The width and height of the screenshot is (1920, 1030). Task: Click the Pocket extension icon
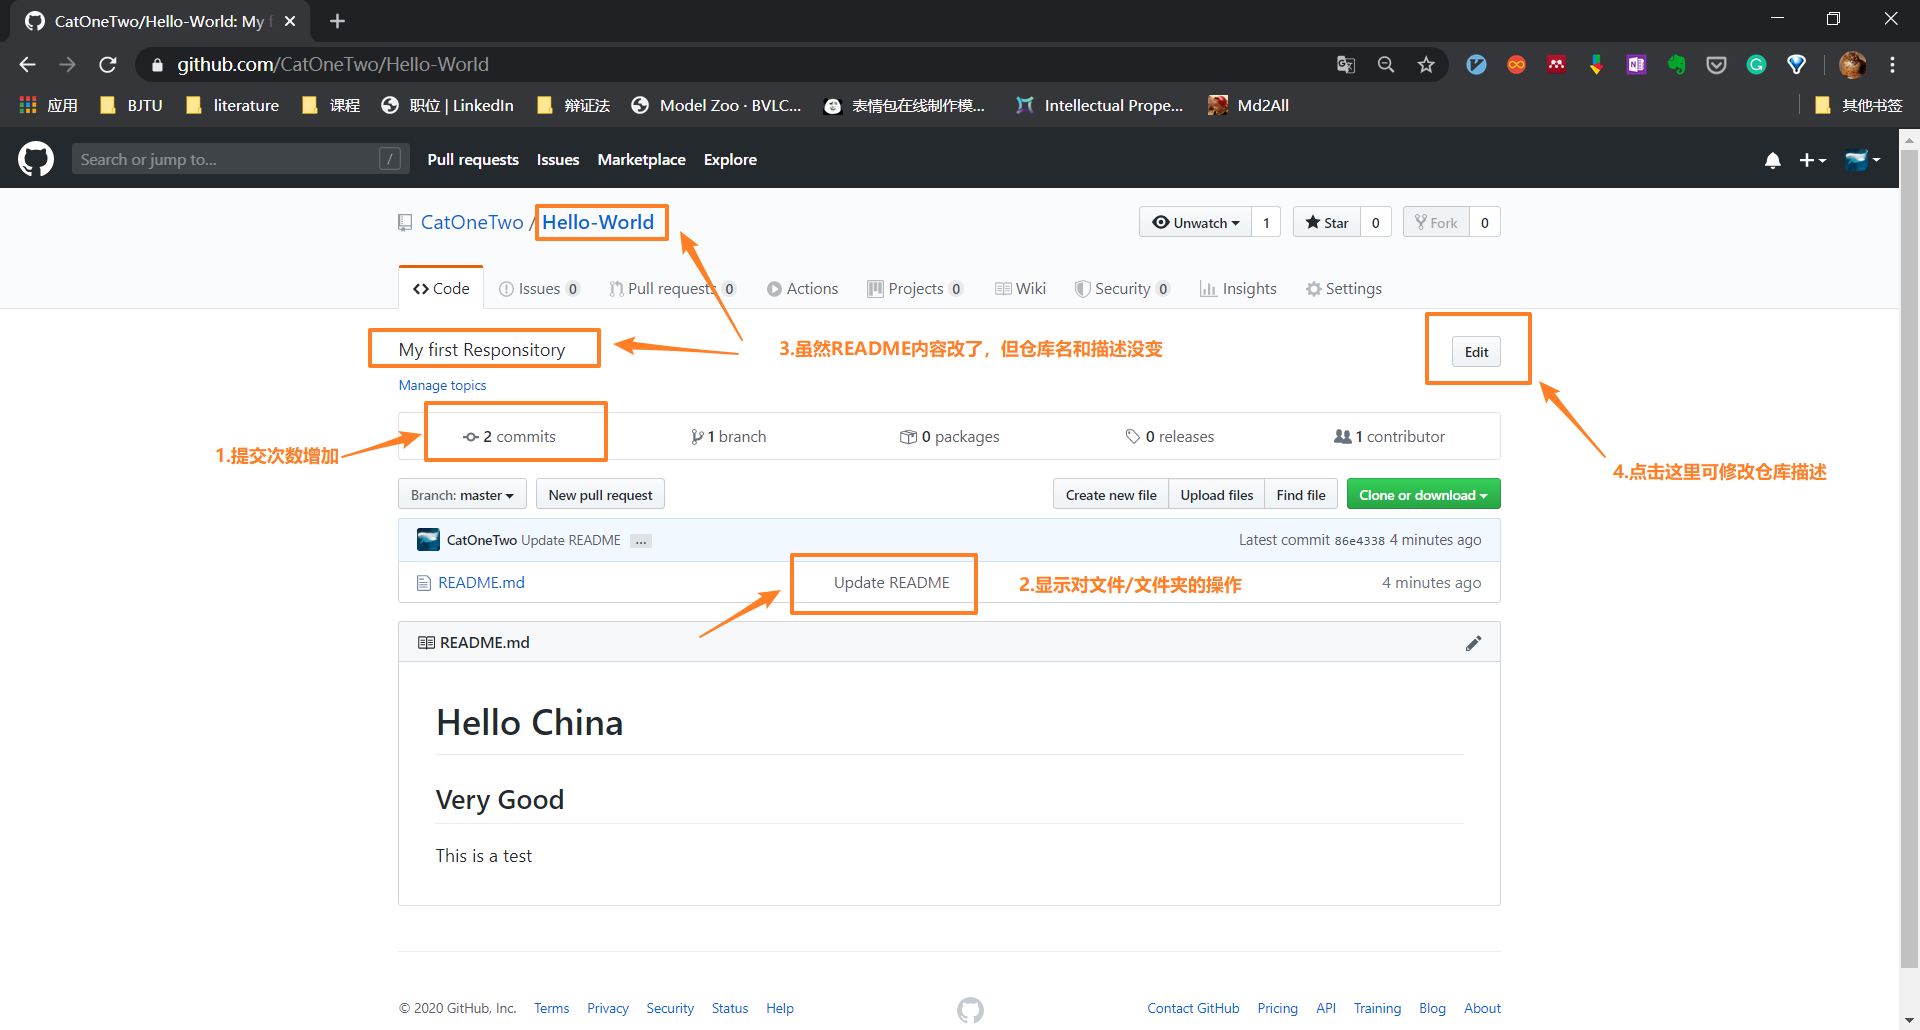point(1716,65)
